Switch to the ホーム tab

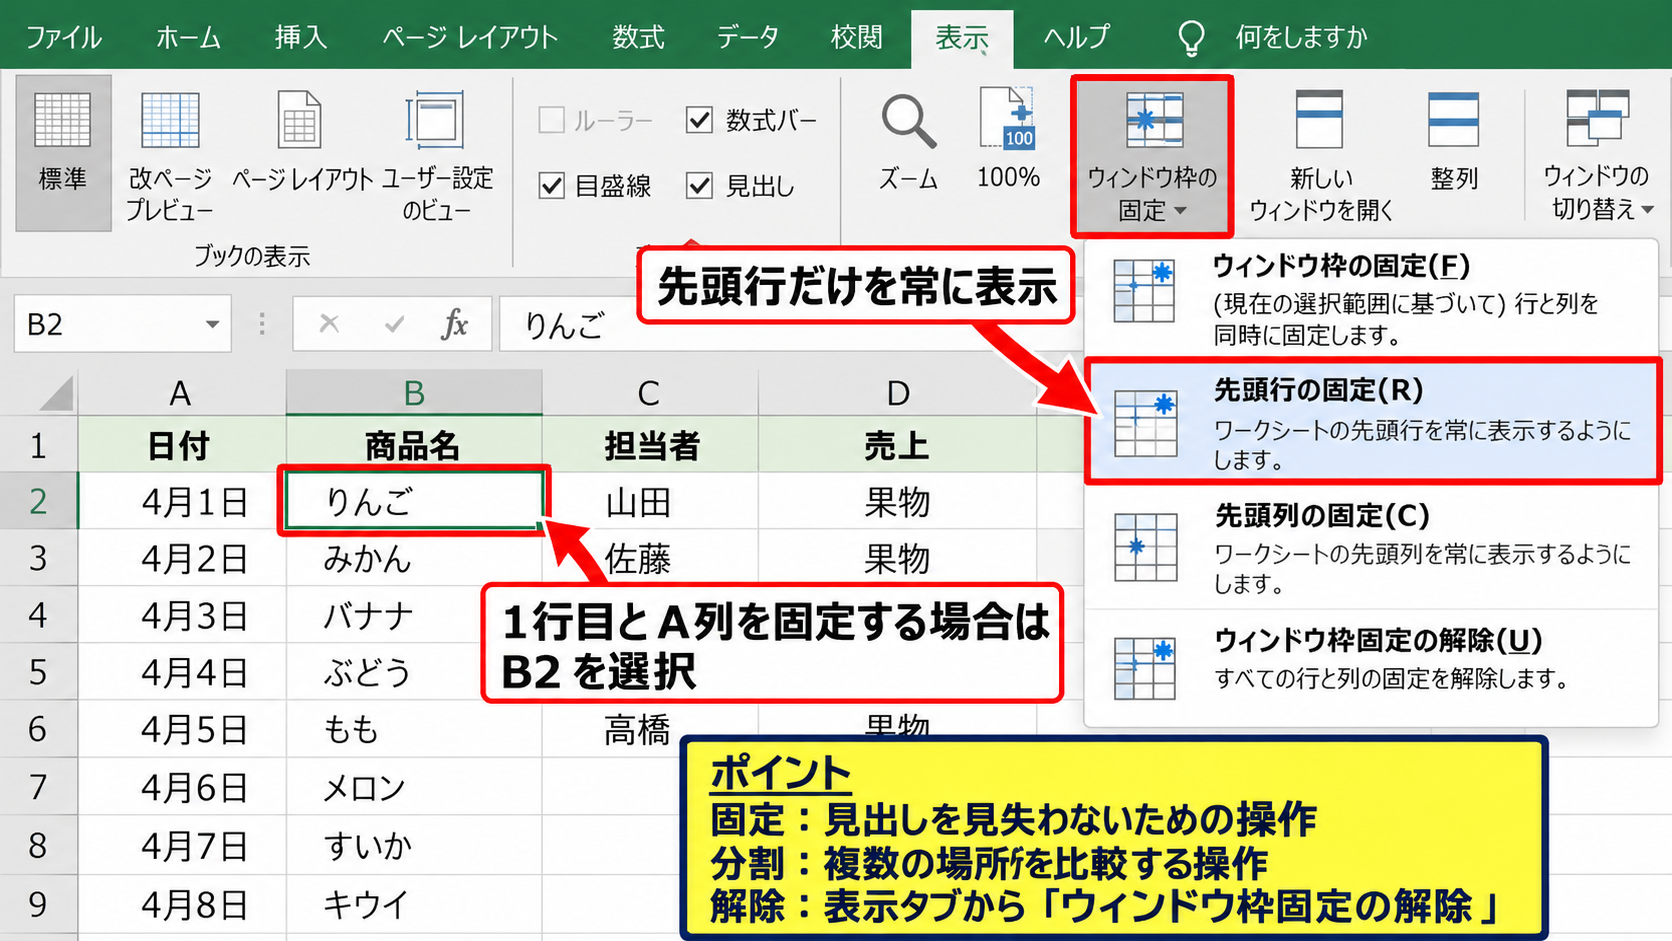[188, 38]
